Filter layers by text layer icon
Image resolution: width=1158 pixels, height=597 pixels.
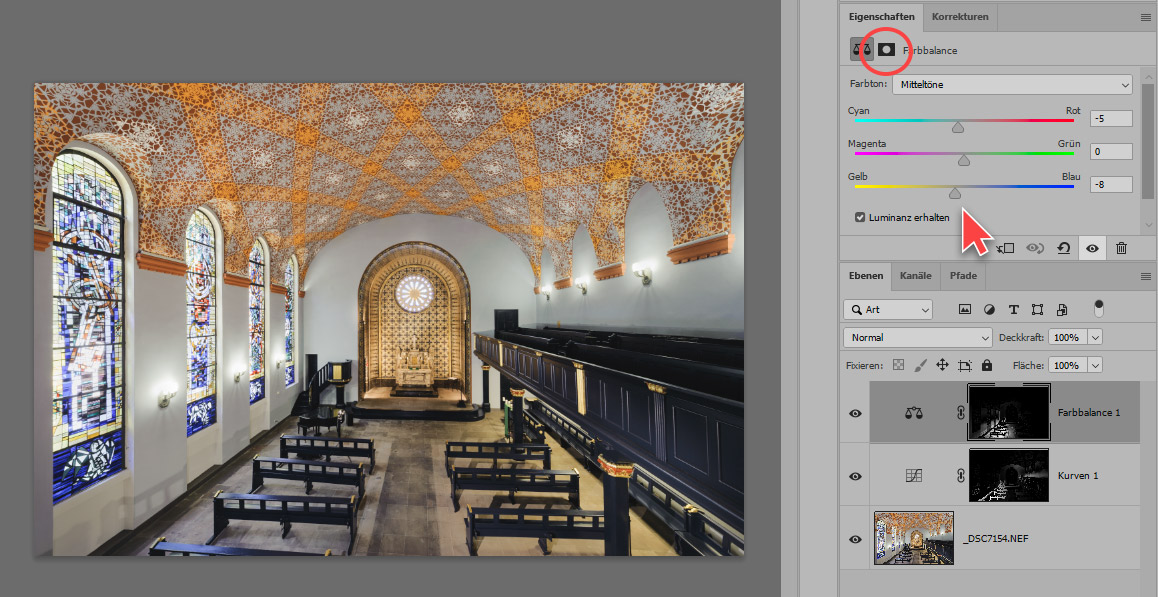click(1013, 310)
